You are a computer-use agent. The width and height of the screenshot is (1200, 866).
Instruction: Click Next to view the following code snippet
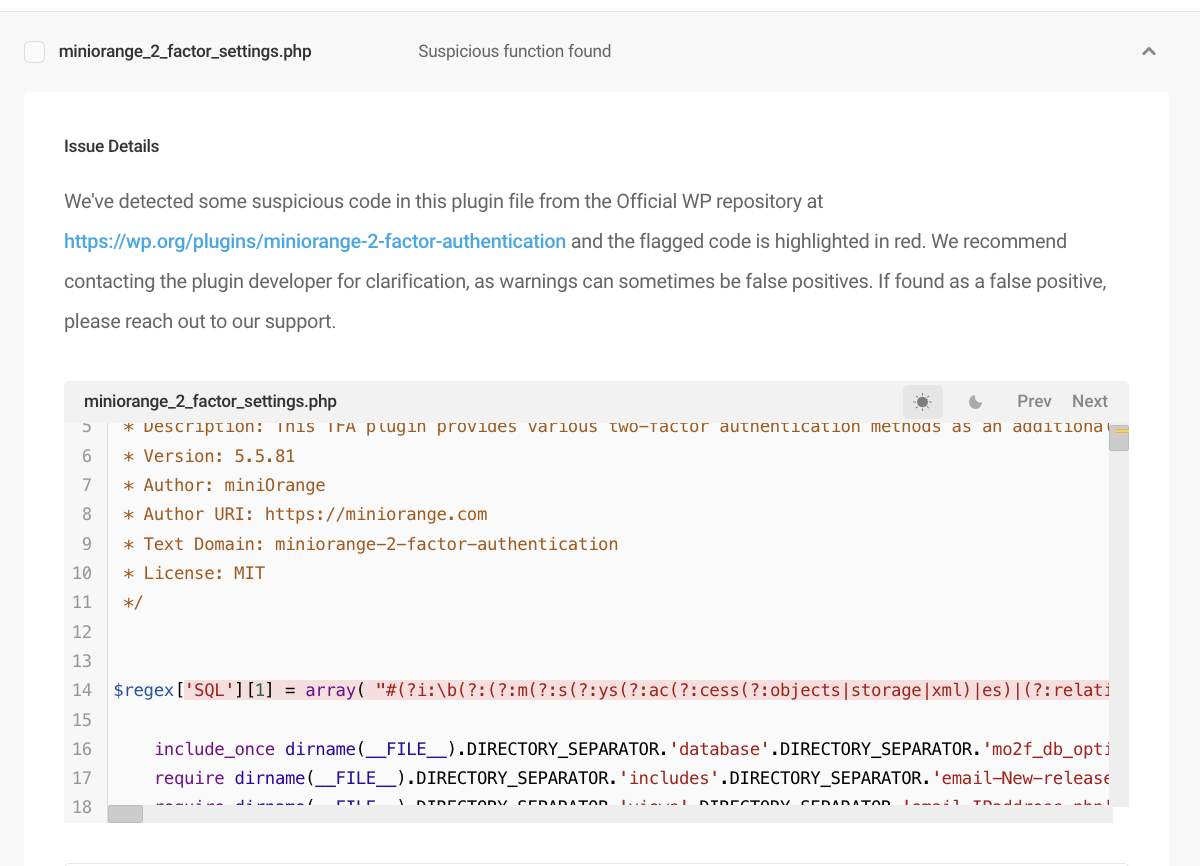(1089, 401)
